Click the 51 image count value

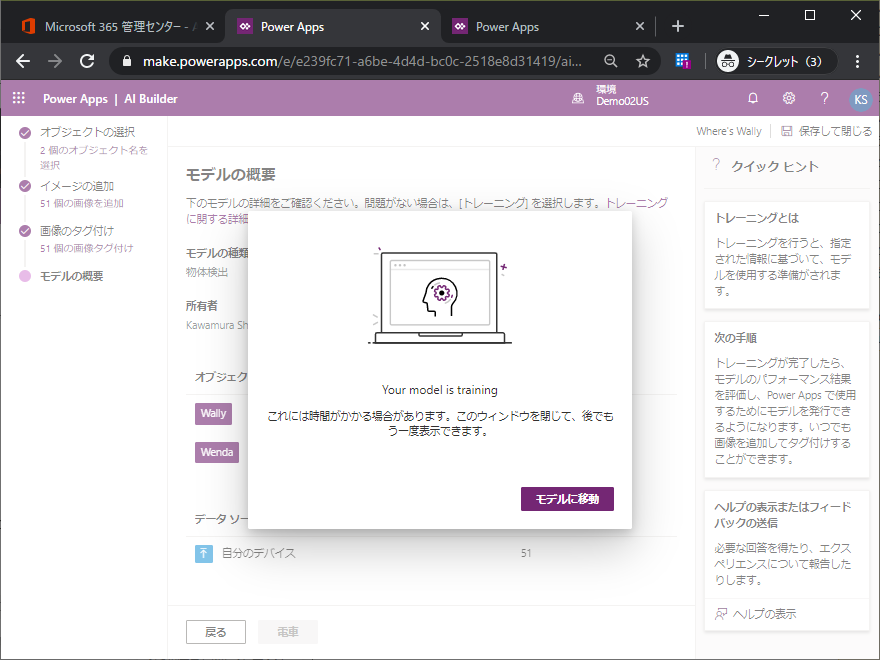(526, 553)
